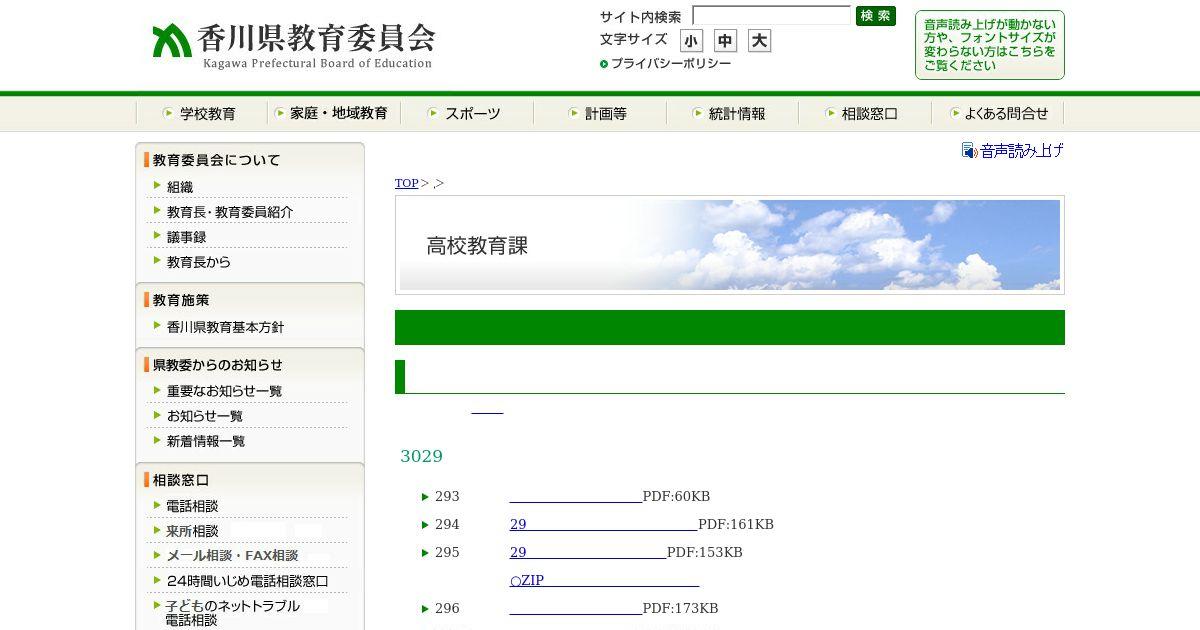Open 組織 in the sidebar
The height and width of the screenshot is (630, 1200).
pyautogui.click(x=180, y=187)
